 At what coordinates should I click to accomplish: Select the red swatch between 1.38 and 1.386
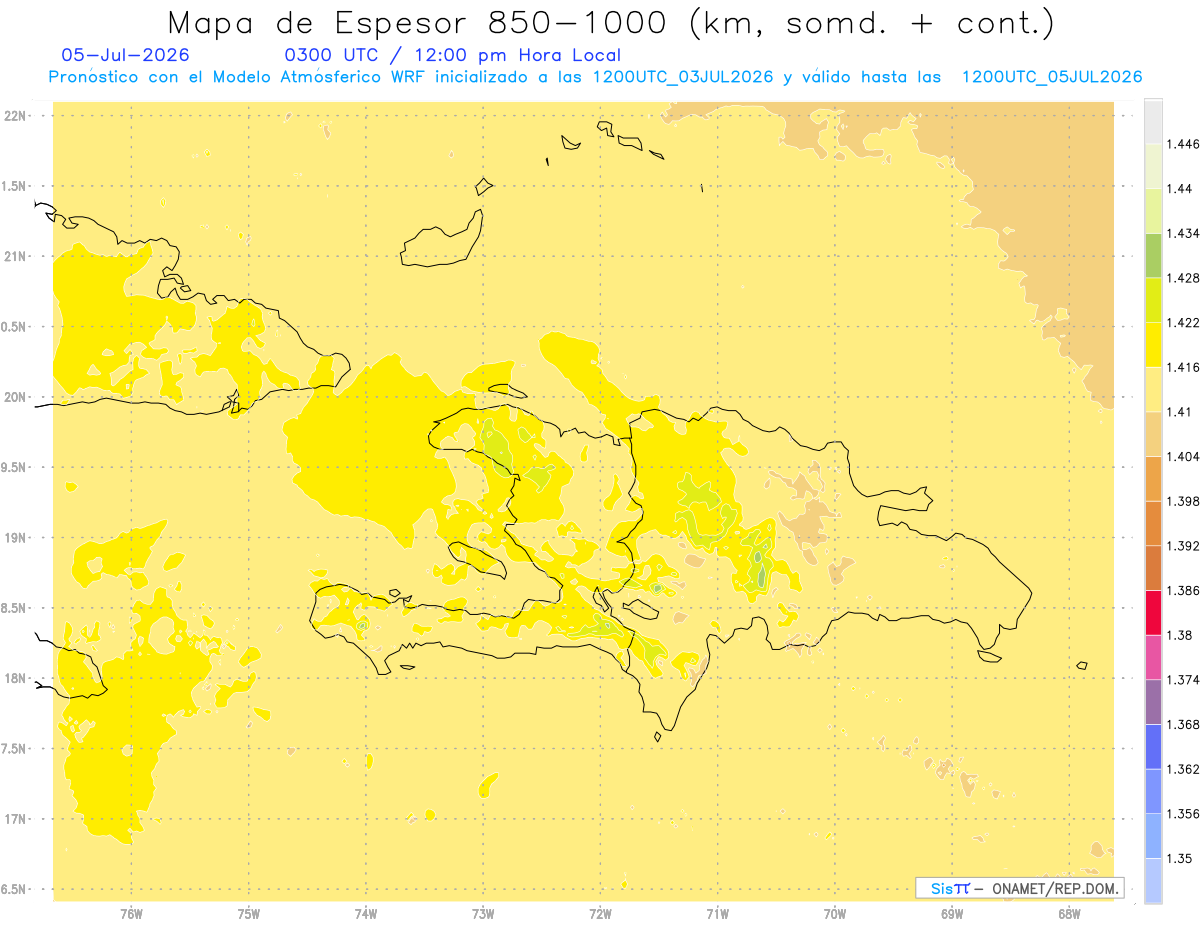[x=1153, y=613]
